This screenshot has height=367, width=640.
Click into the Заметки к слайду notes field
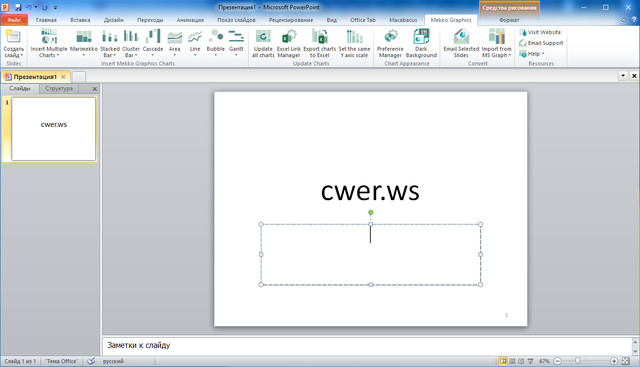(367, 345)
